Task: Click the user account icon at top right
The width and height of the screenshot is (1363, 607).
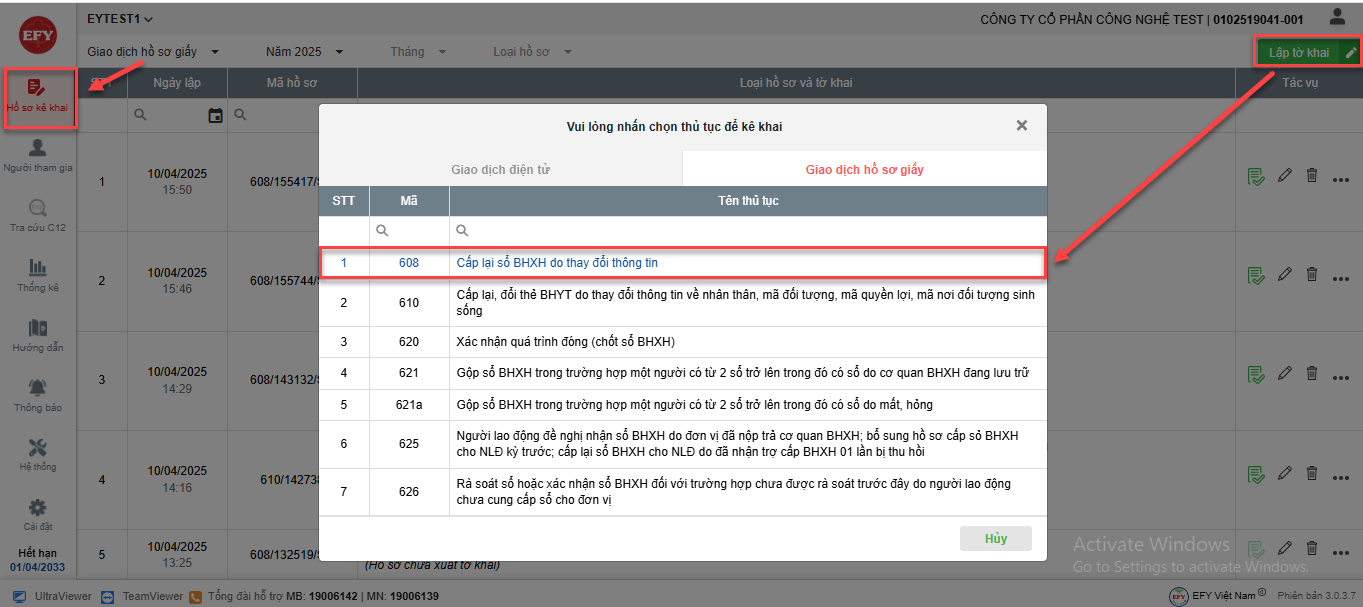Action: click(x=1337, y=17)
